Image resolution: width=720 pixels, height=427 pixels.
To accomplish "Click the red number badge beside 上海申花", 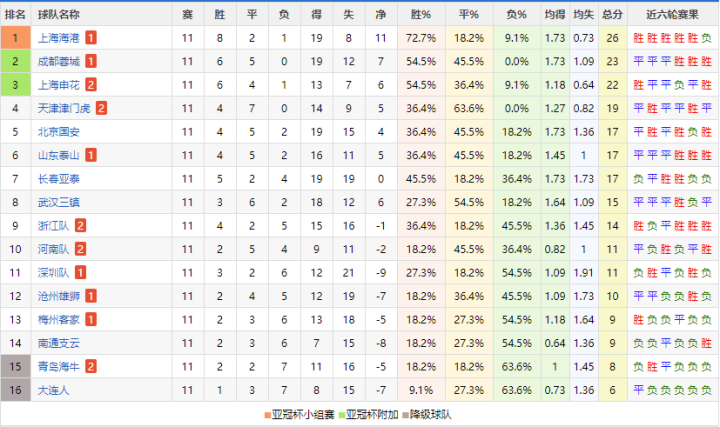I will pos(91,85).
